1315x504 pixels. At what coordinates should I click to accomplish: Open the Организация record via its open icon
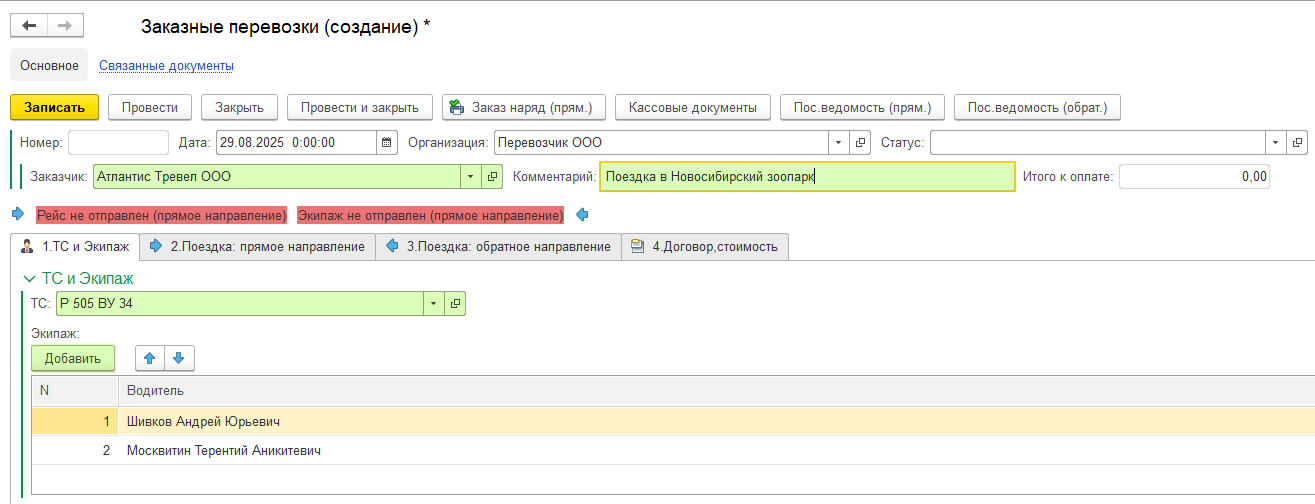pyautogui.click(x=860, y=143)
